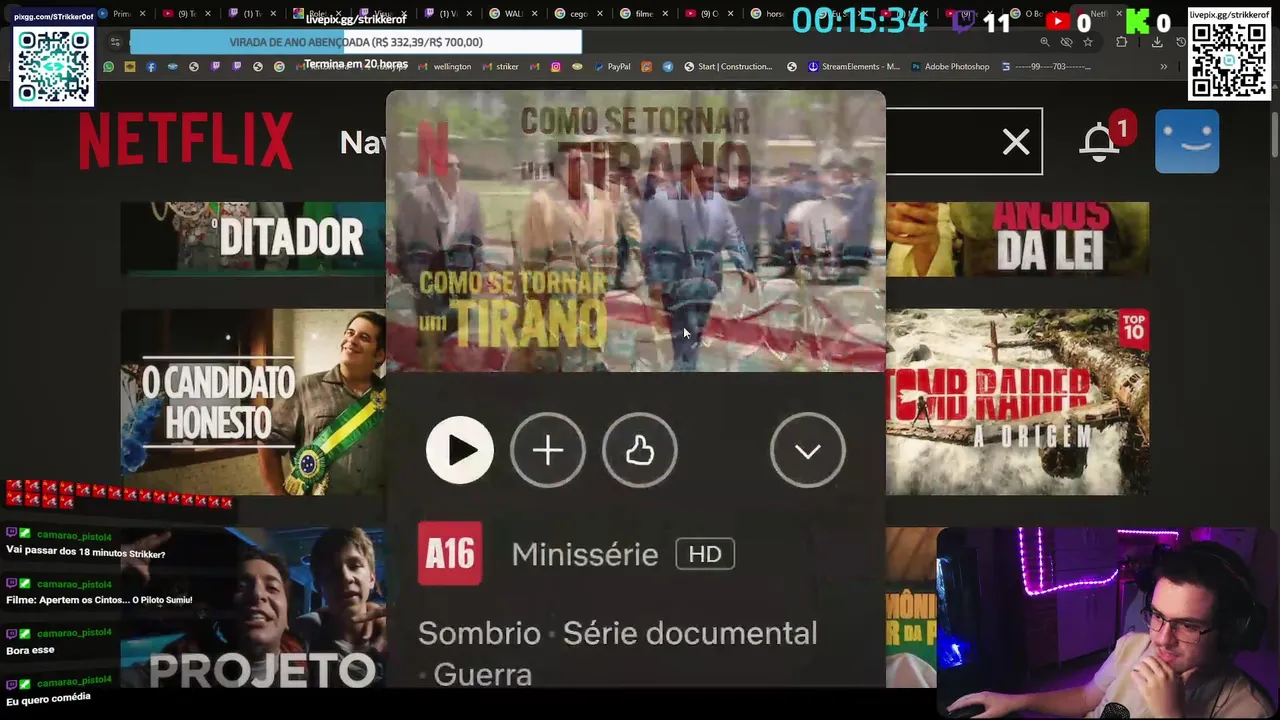Screen dimensions: 1280x720
Task: Open the browser history clock icon
Action: click(x=1181, y=42)
